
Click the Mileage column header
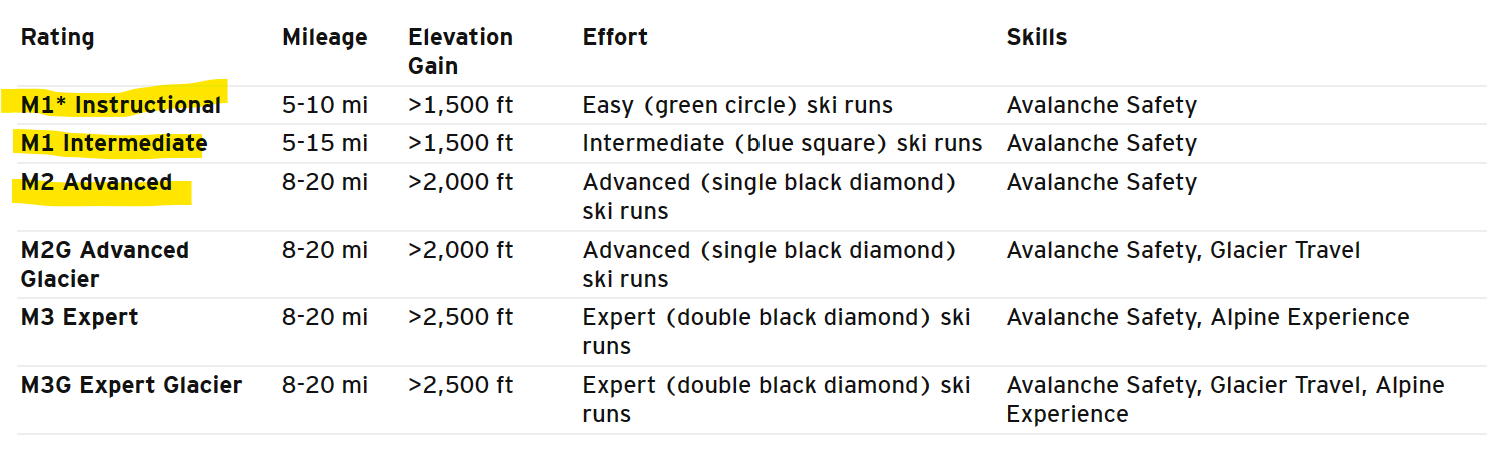(x=324, y=38)
